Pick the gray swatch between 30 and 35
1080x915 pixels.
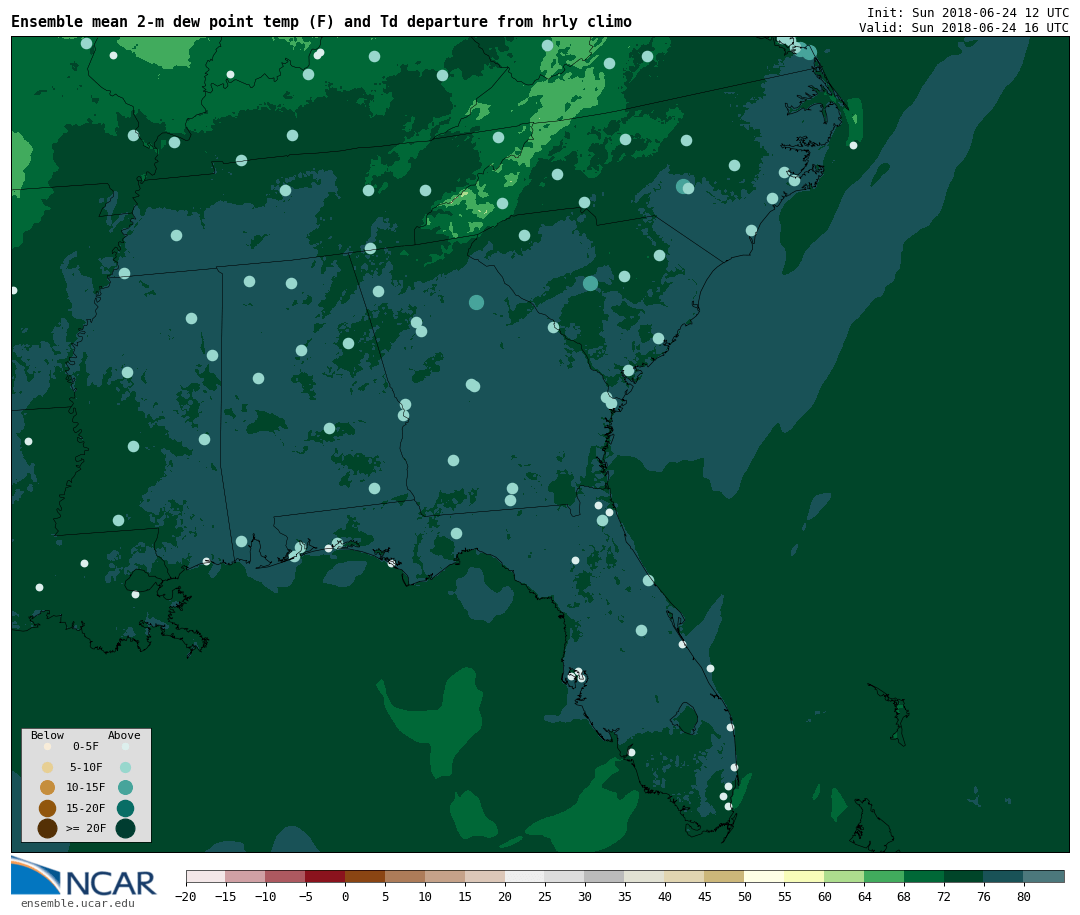point(605,876)
